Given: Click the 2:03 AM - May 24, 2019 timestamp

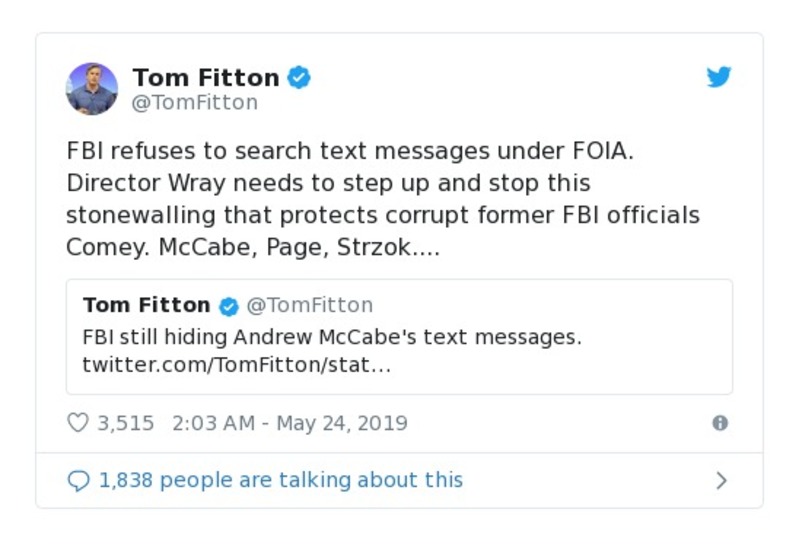Looking at the screenshot, I should point(290,423).
